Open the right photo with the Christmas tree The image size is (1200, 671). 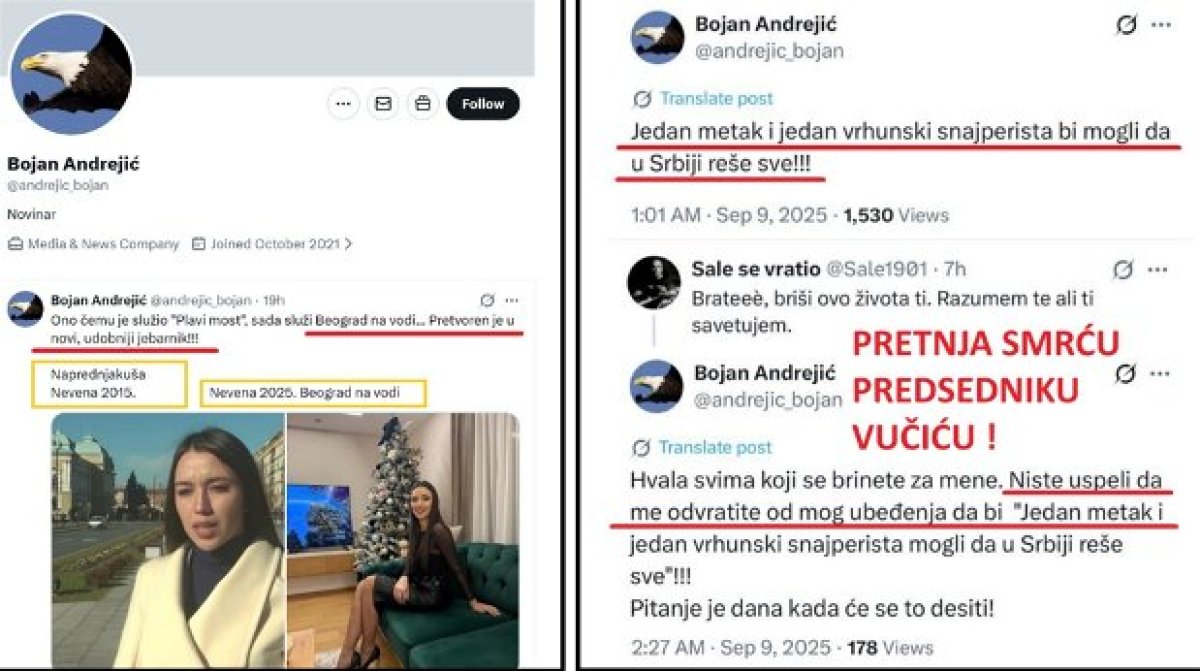(x=403, y=540)
